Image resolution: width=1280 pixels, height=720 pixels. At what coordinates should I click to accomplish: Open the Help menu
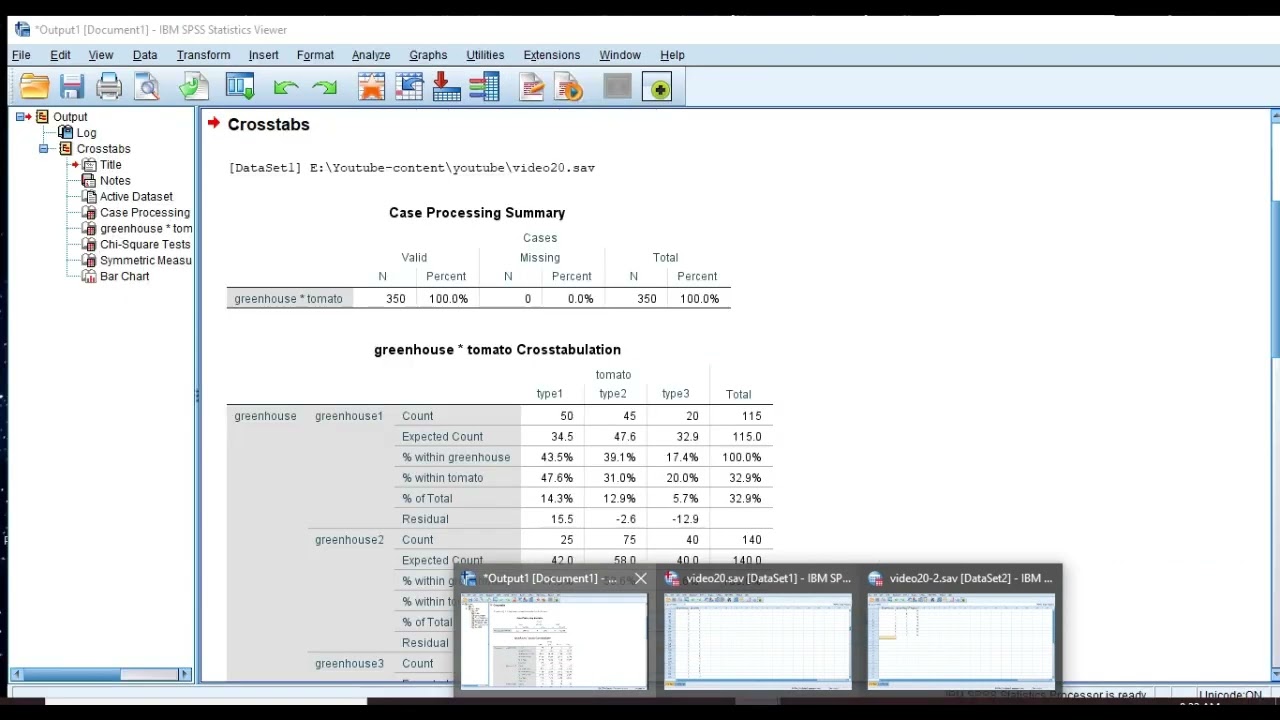[x=672, y=55]
